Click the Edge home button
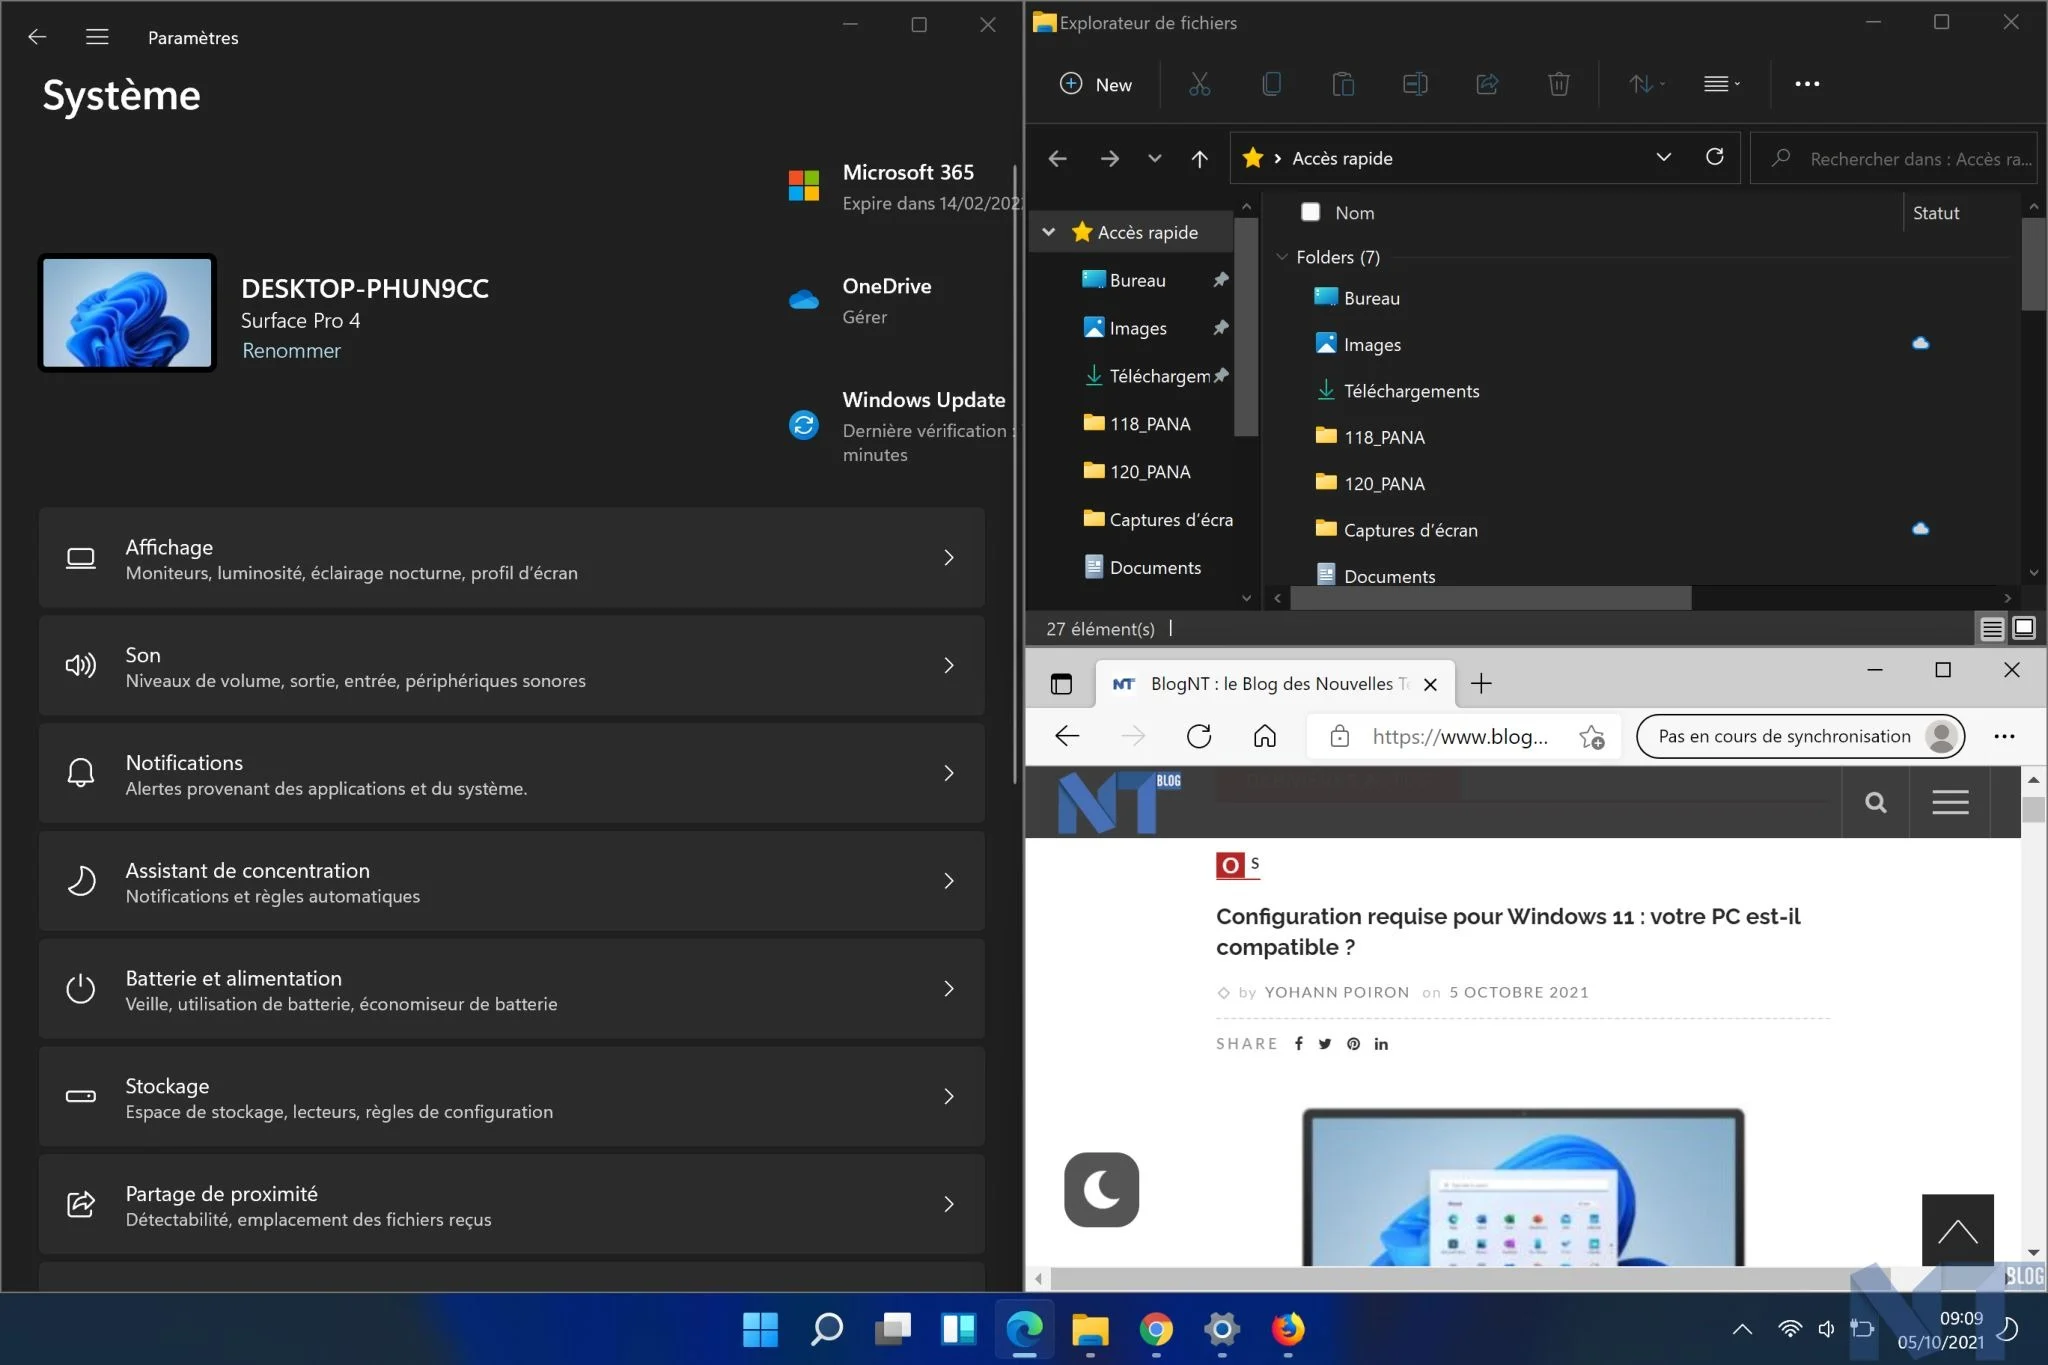 (1265, 737)
